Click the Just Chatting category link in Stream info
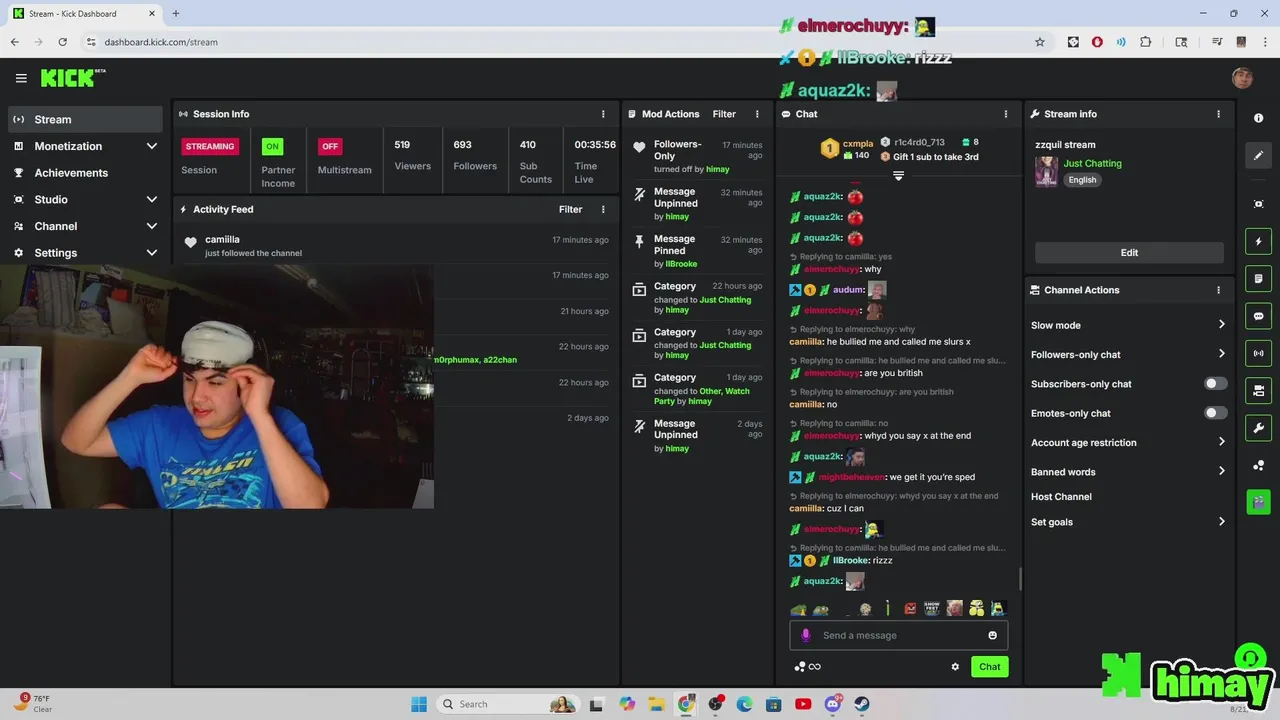The height and width of the screenshot is (720, 1280). tap(1092, 163)
